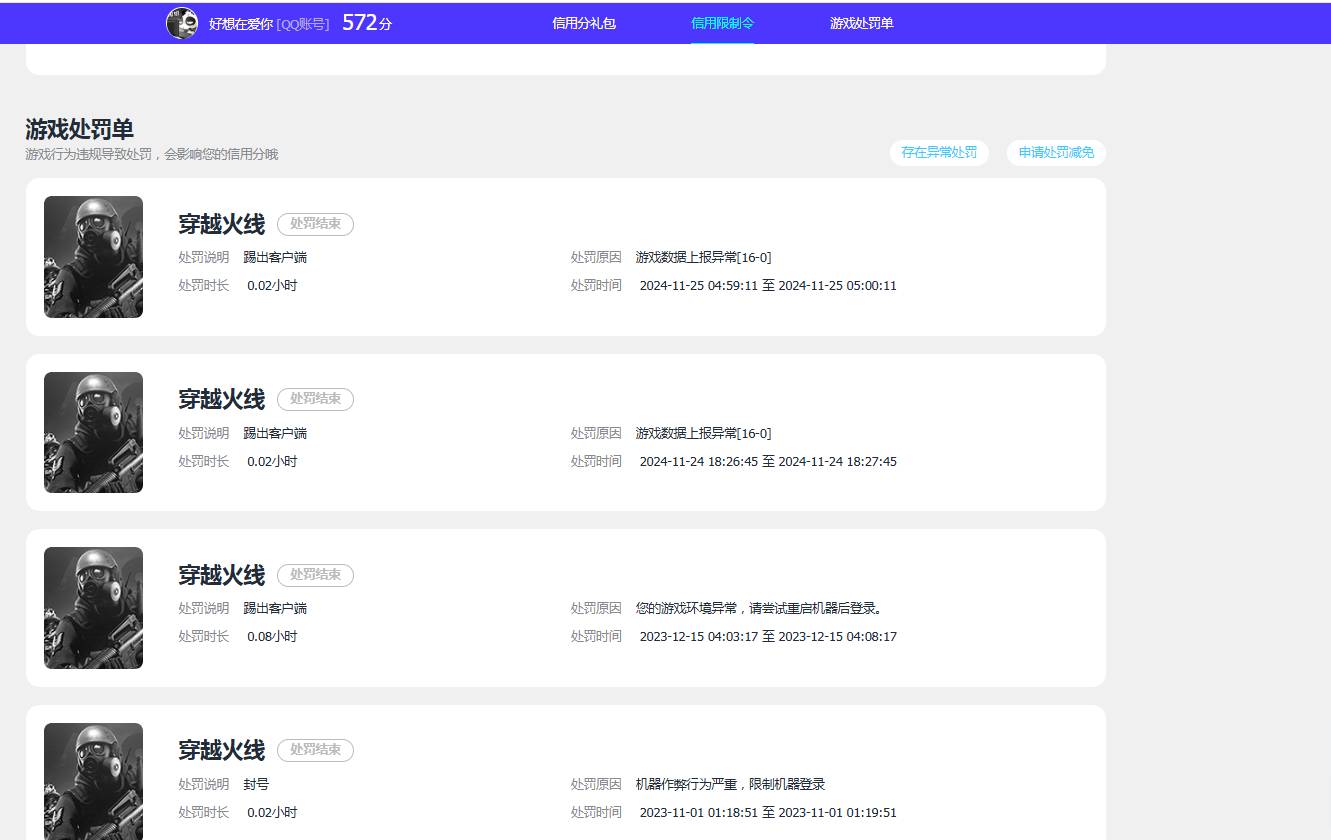Switch to the 信用限制令 tab

pyautogui.click(x=723, y=22)
